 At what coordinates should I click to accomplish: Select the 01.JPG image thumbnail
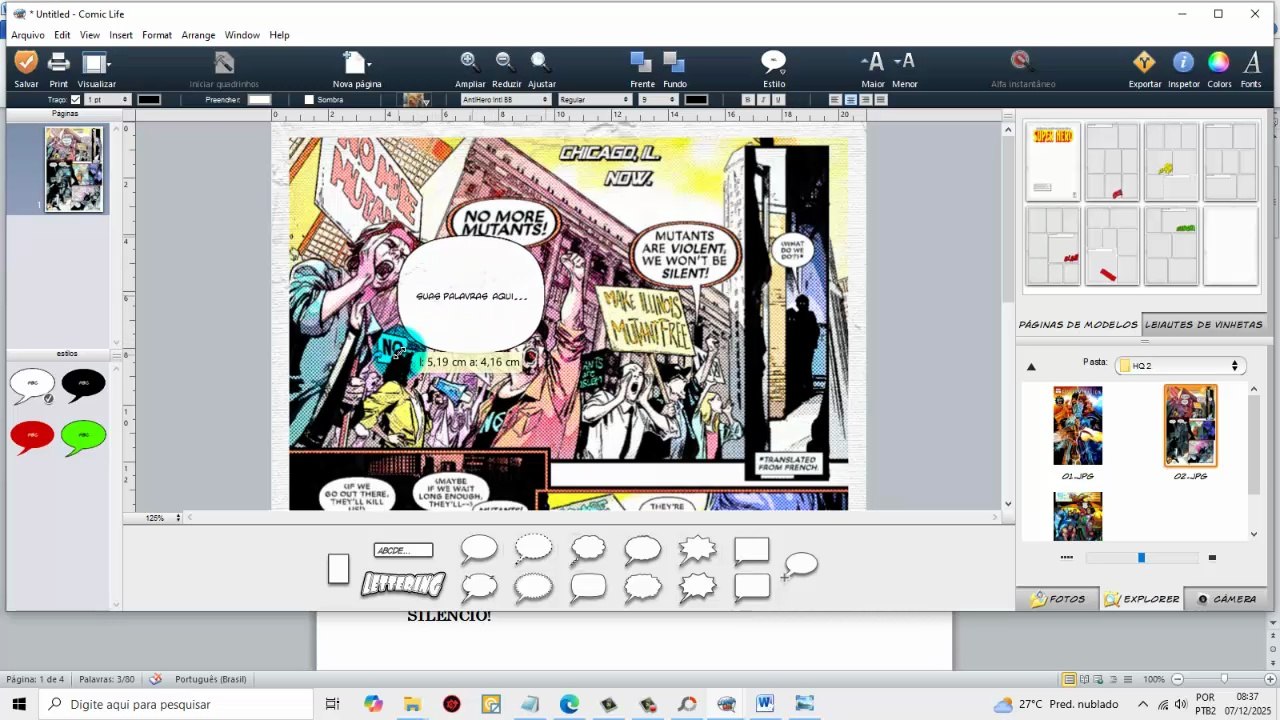point(1078,426)
